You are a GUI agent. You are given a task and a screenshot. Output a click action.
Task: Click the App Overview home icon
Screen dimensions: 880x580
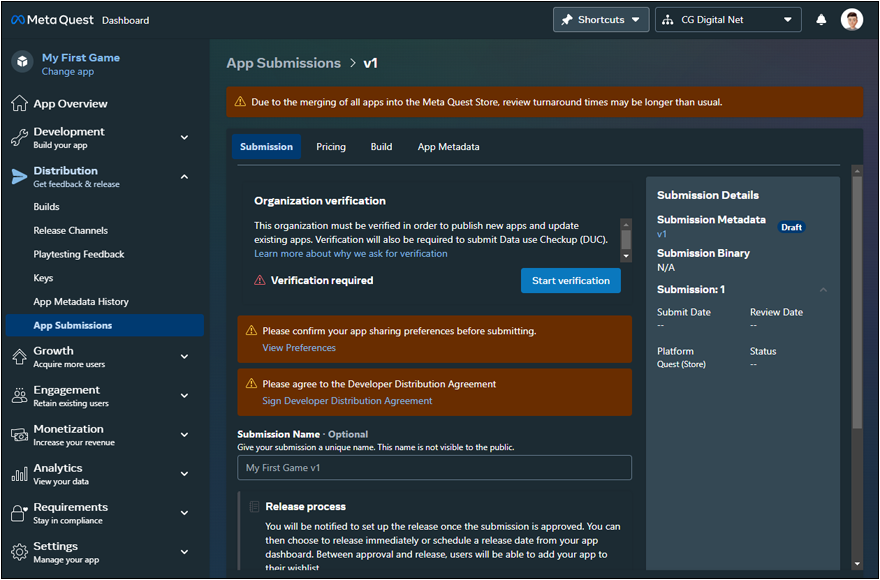[19, 103]
